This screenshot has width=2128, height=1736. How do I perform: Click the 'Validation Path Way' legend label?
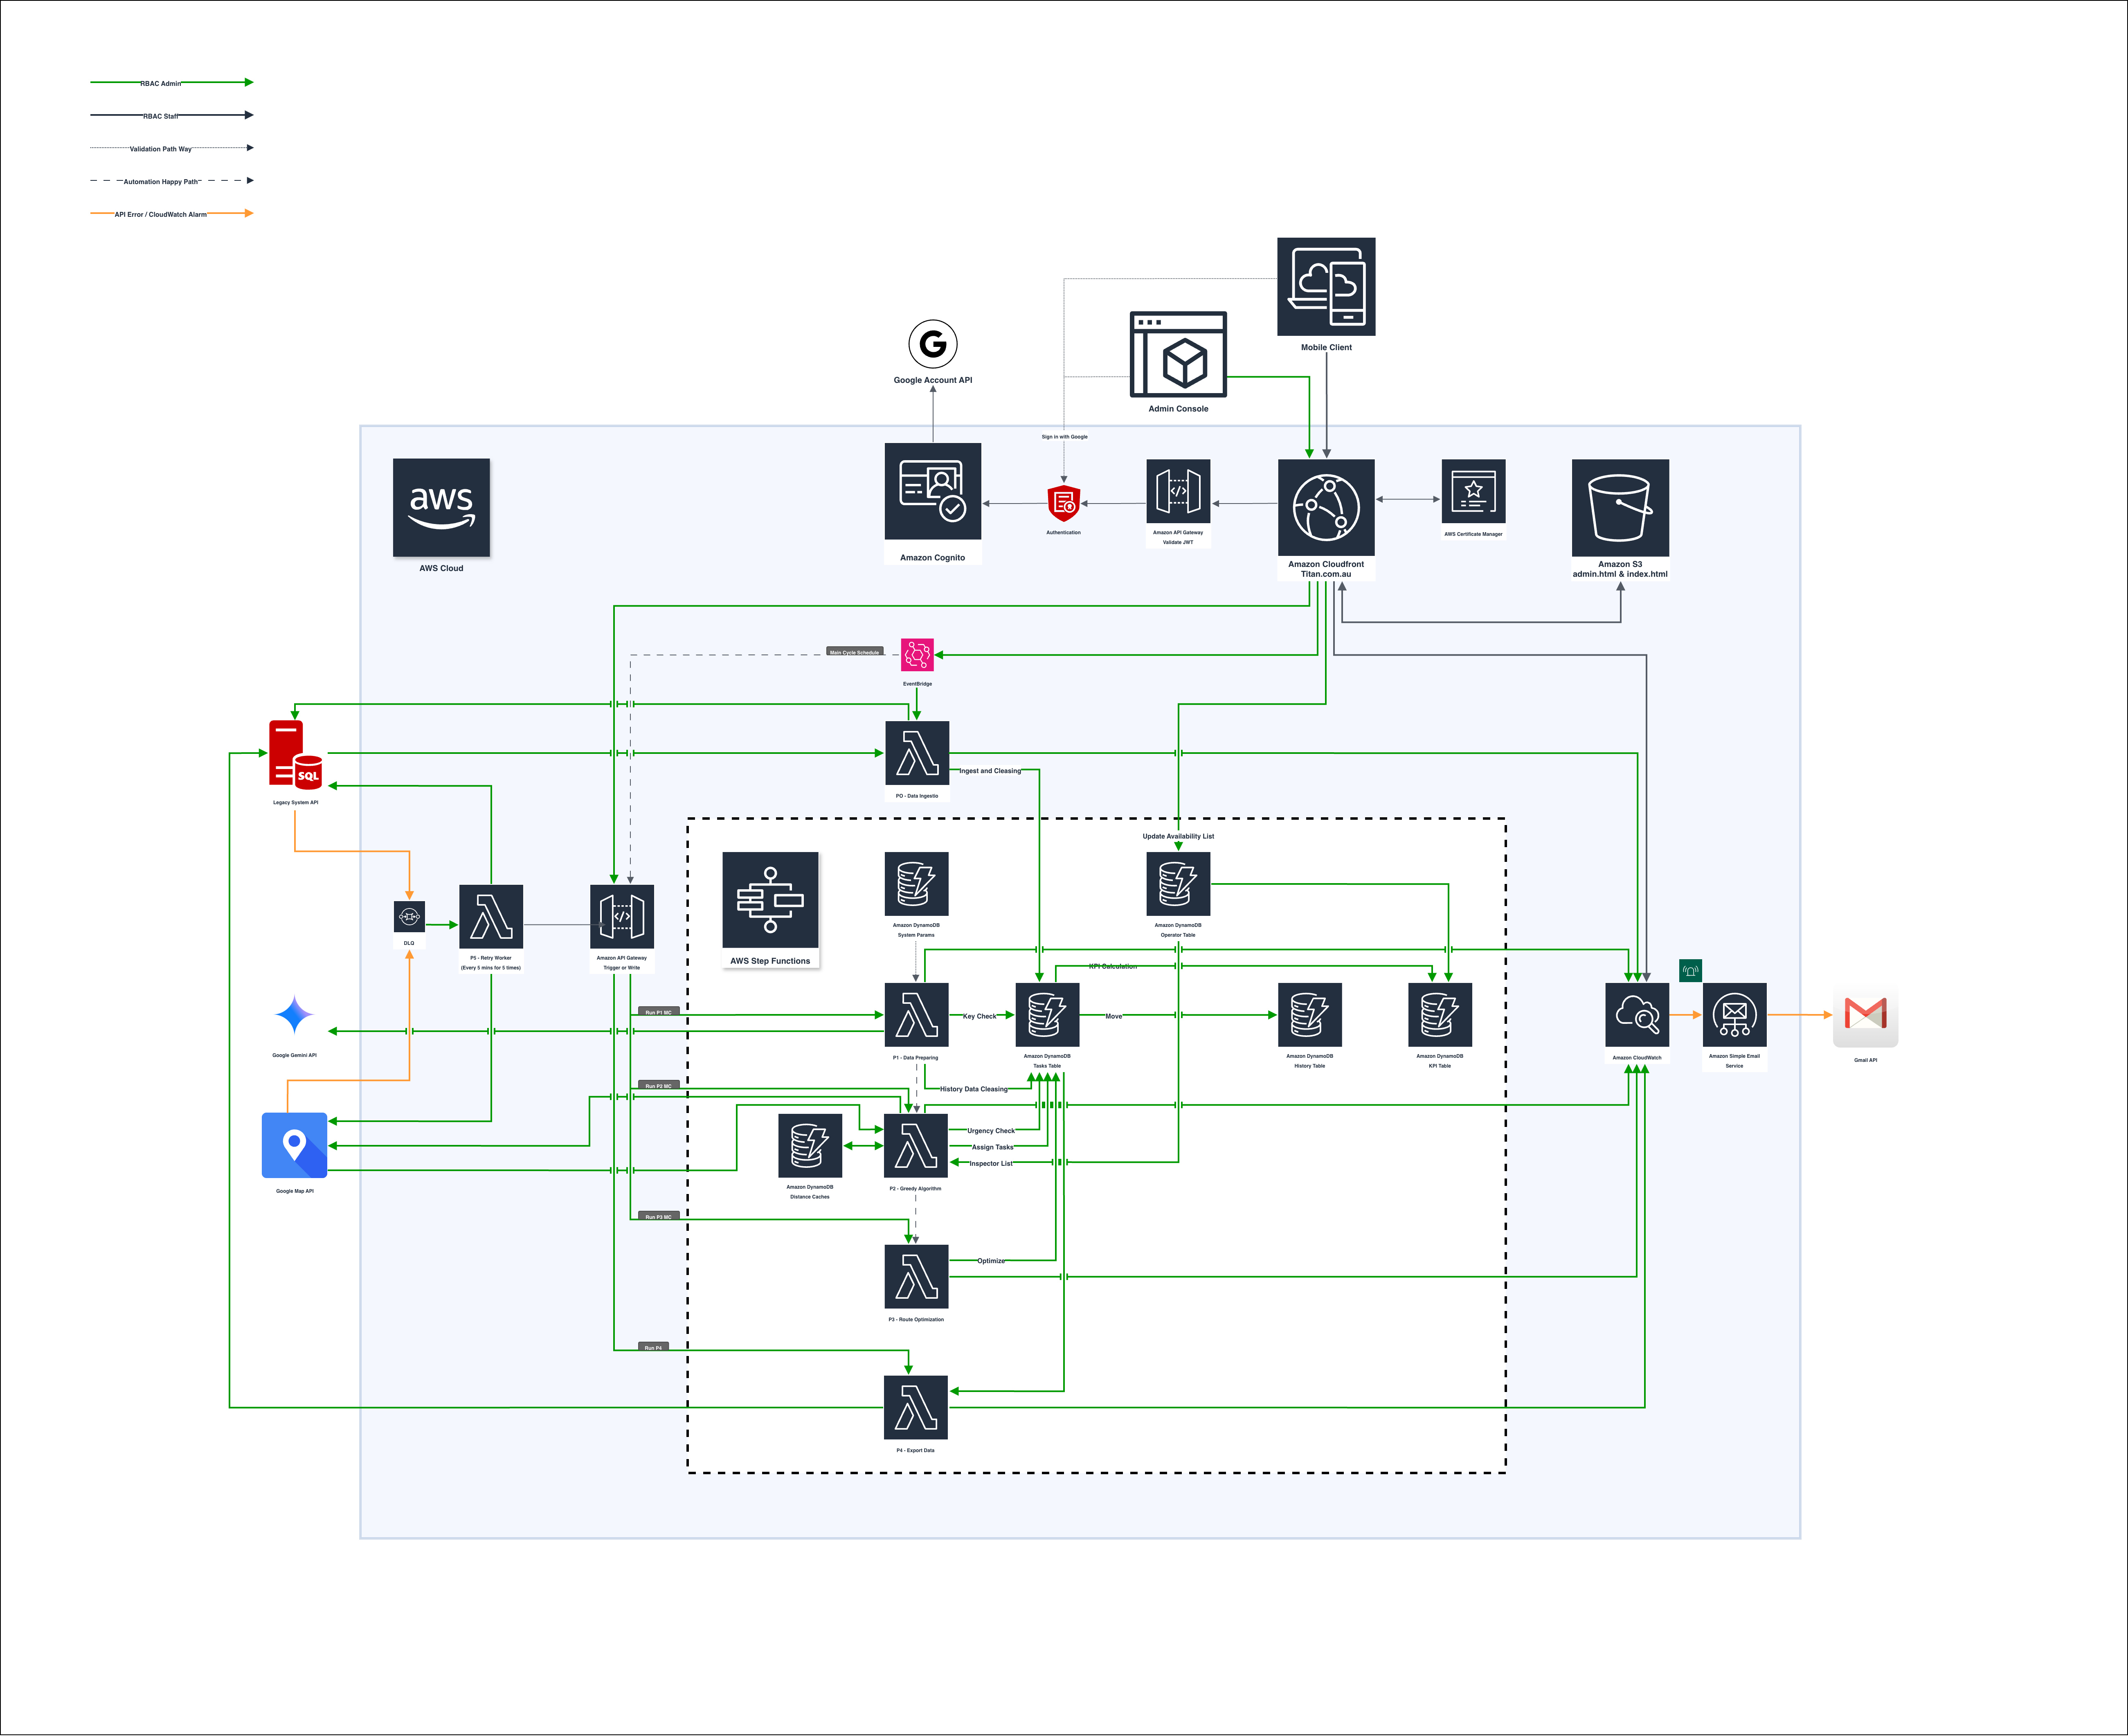[161, 149]
